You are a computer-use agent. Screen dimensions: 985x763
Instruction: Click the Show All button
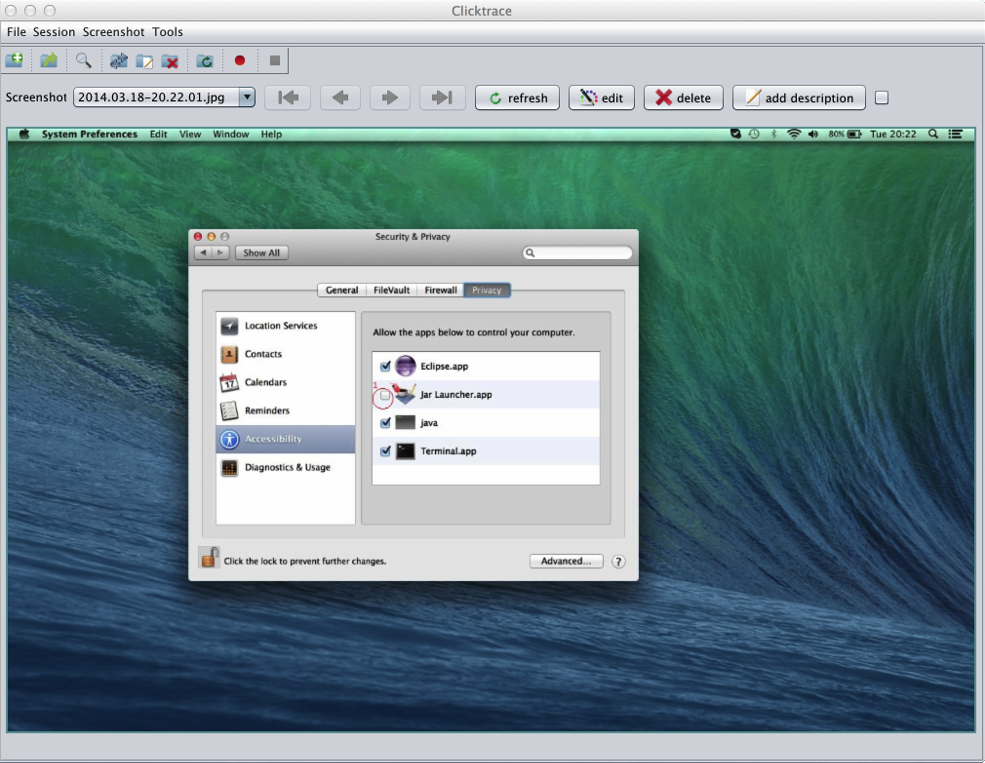[261, 252]
